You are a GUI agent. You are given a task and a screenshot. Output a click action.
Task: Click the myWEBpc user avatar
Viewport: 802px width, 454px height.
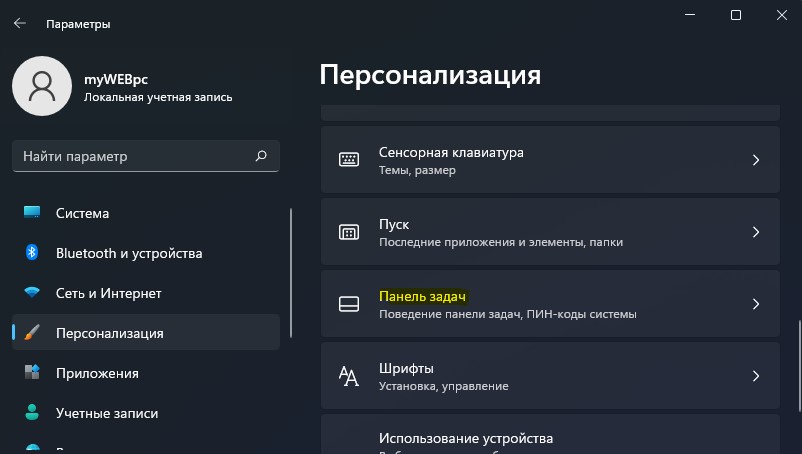(x=42, y=86)
